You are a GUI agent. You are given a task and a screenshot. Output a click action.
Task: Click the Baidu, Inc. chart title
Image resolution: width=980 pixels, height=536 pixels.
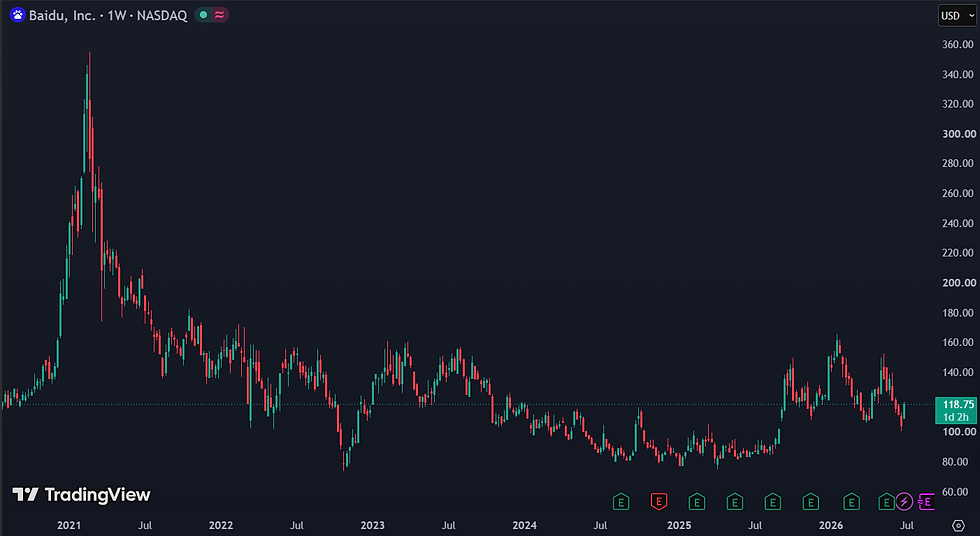click(x=109, y=16)
